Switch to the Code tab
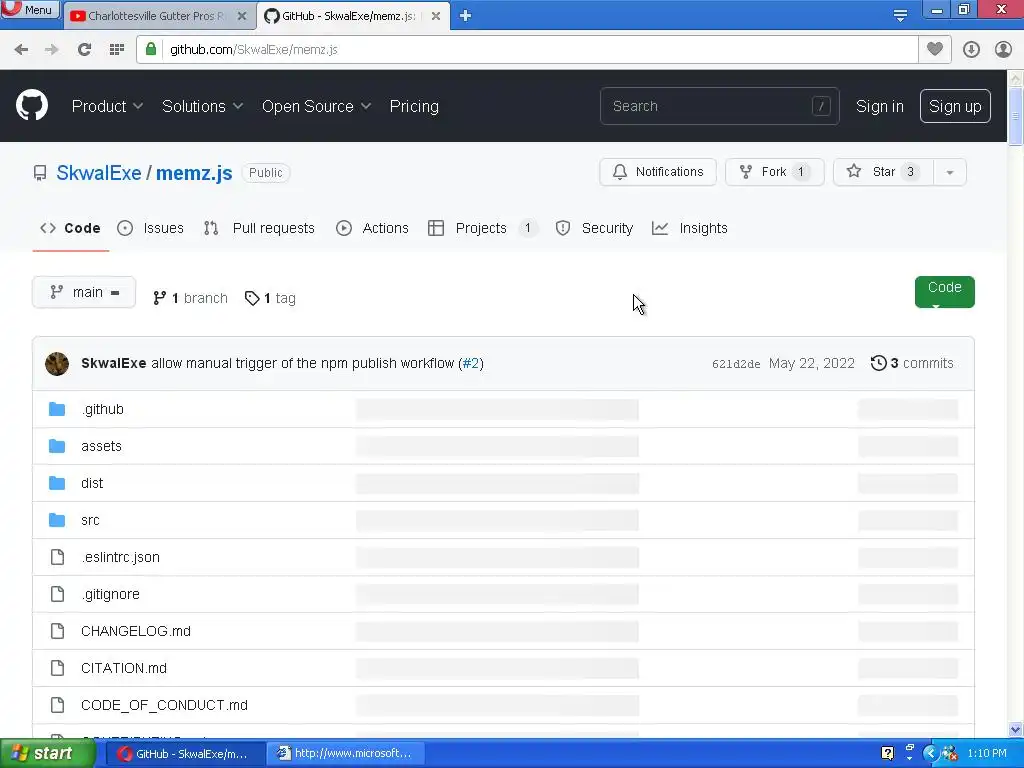Viewport: 1024px width, 768px height. point(71,228)
